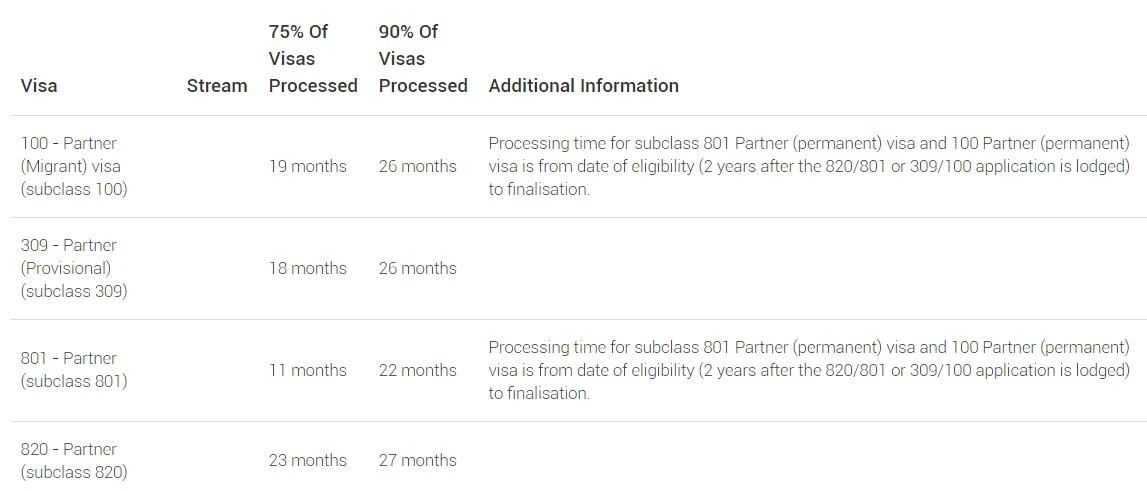Select the 11 months cell
The width and height of the screenshot is (1147, 491).
(x=308, y=370)
